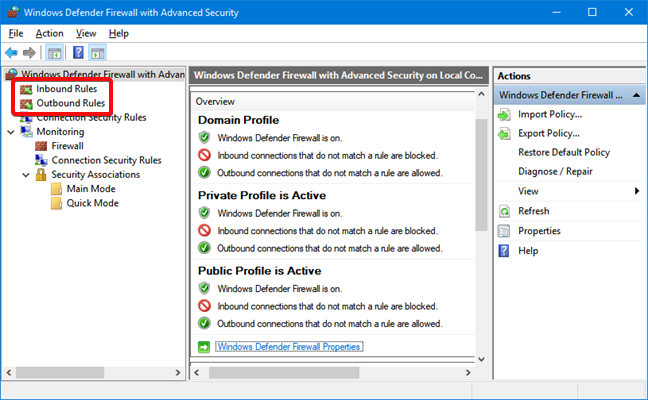Select Main Mode in the tree
The height and width of the screenshot is (400, 648).
(91, 189)
